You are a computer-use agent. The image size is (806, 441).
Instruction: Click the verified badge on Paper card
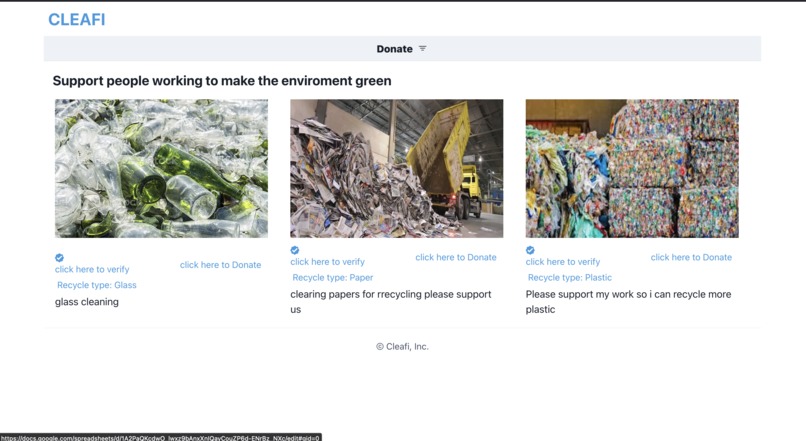point(295,250)
